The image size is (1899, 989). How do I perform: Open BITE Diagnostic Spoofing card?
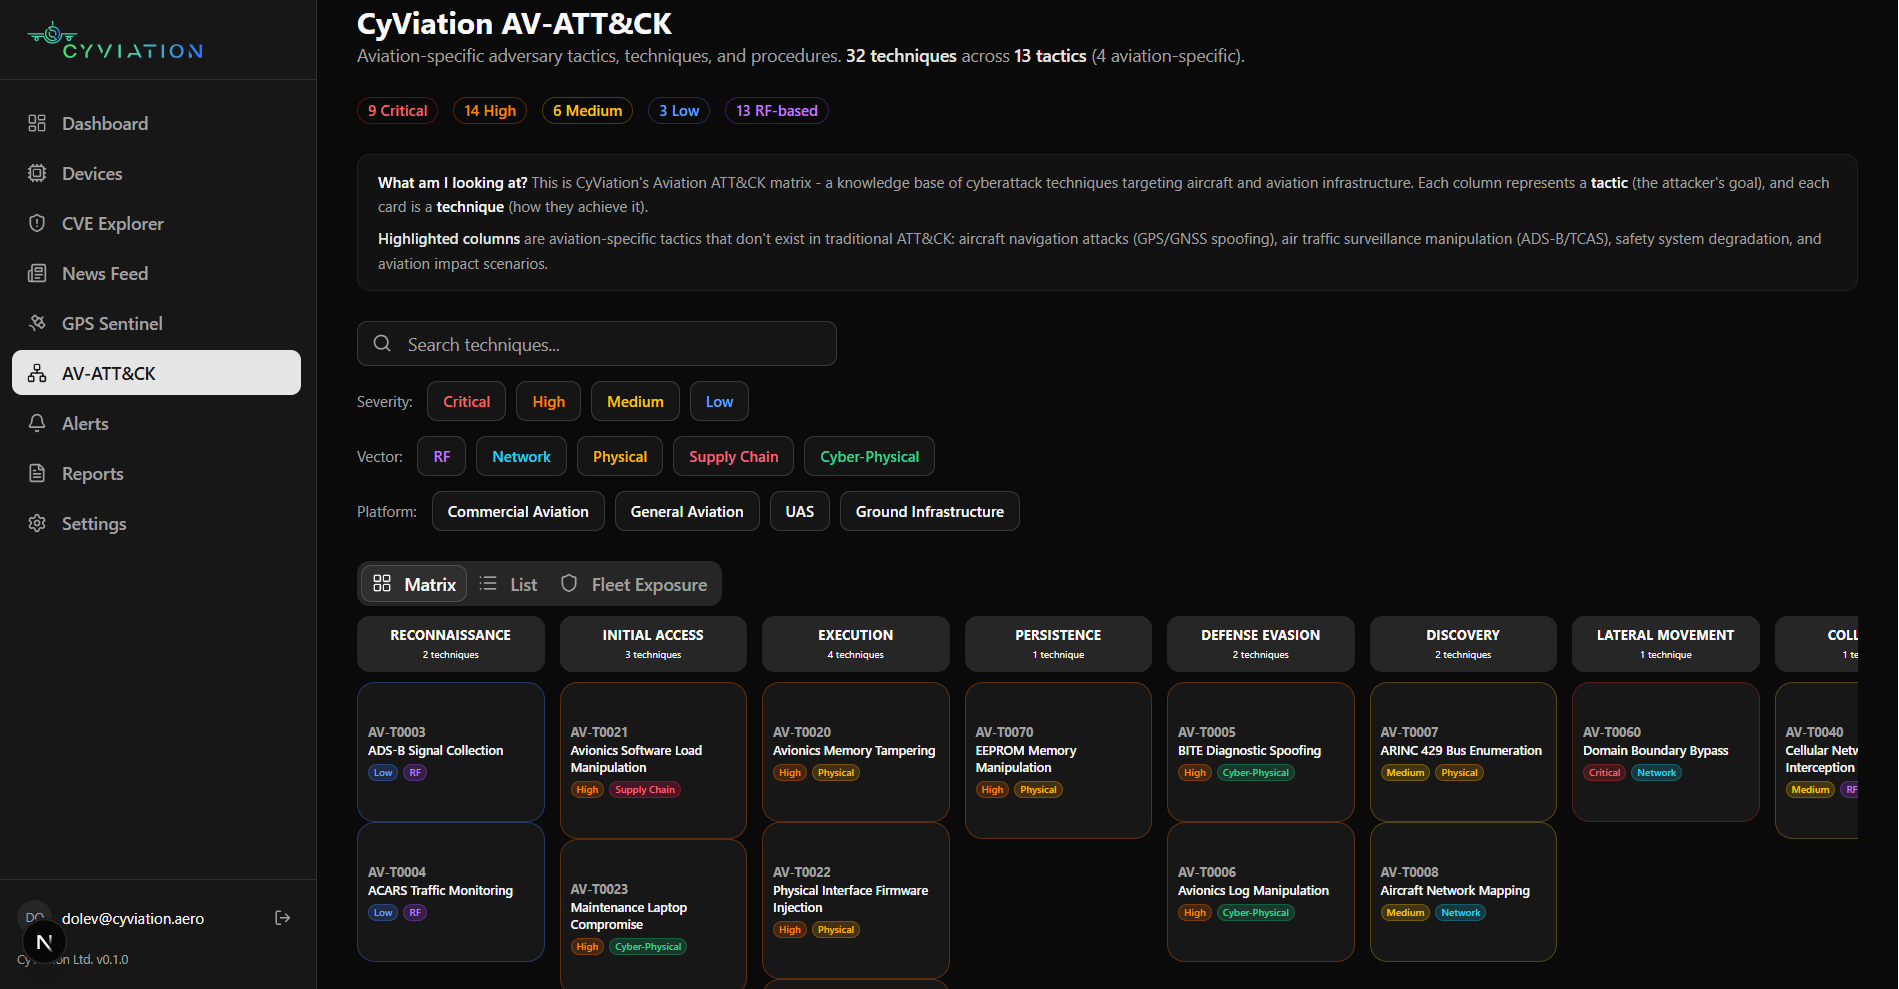click(1261, 751)
